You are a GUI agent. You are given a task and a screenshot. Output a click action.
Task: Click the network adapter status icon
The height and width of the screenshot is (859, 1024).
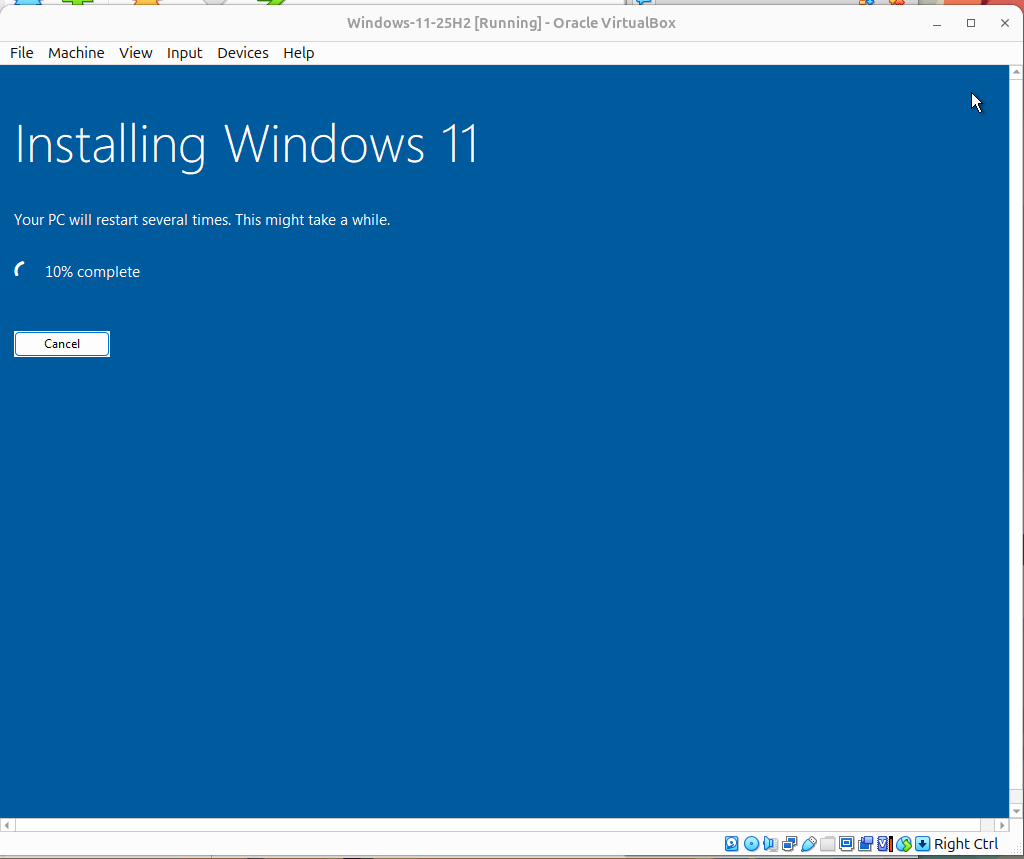[x=789, y=844]
